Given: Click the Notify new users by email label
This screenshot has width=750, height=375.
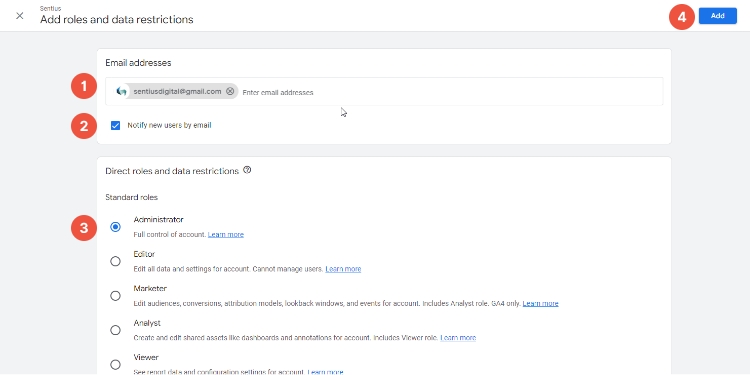Looking at the screenshot, I should pos(169,125).
